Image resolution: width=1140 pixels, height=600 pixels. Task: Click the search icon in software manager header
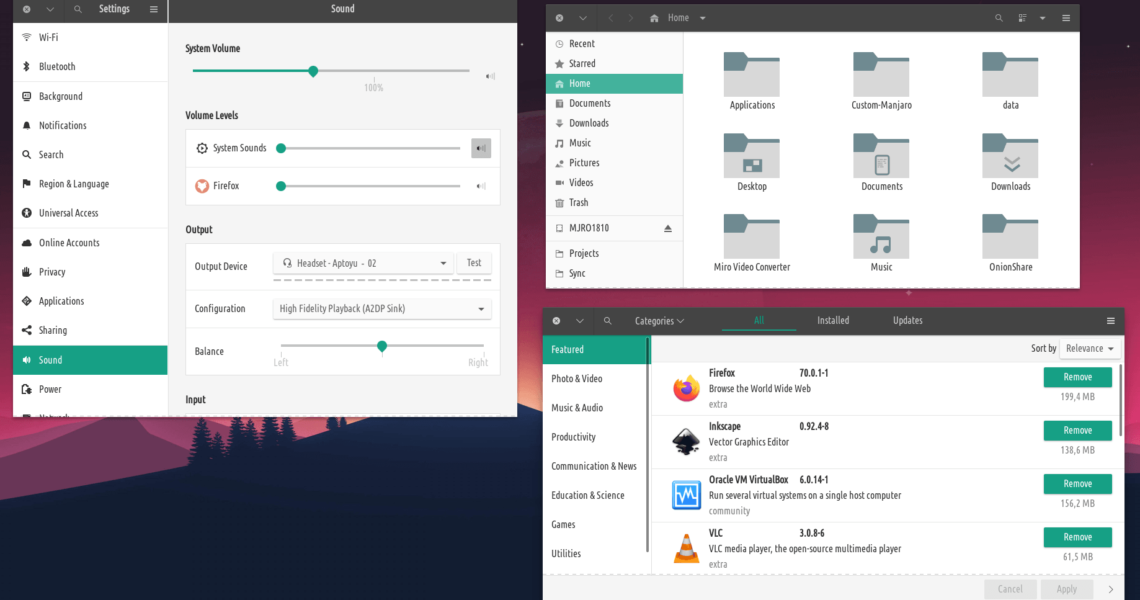pyautogui.click(x=607, y=321)
